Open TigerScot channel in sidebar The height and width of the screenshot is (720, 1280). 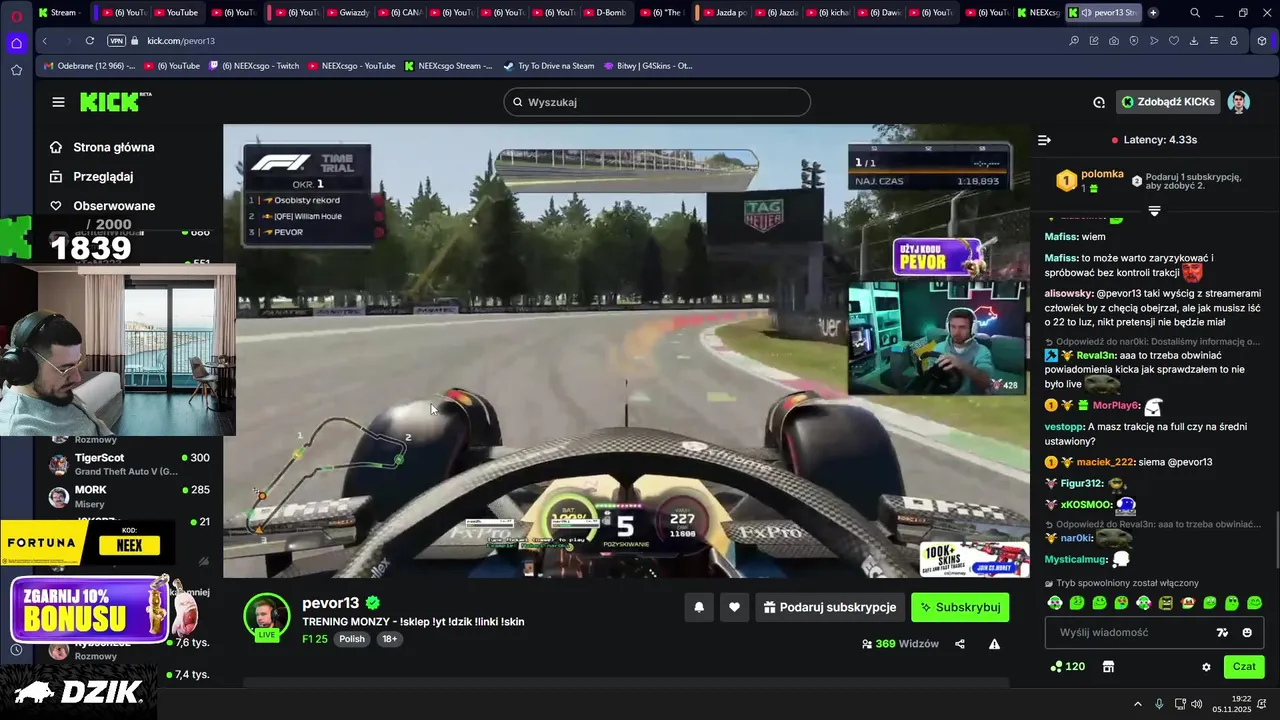(x=128, y=464)
